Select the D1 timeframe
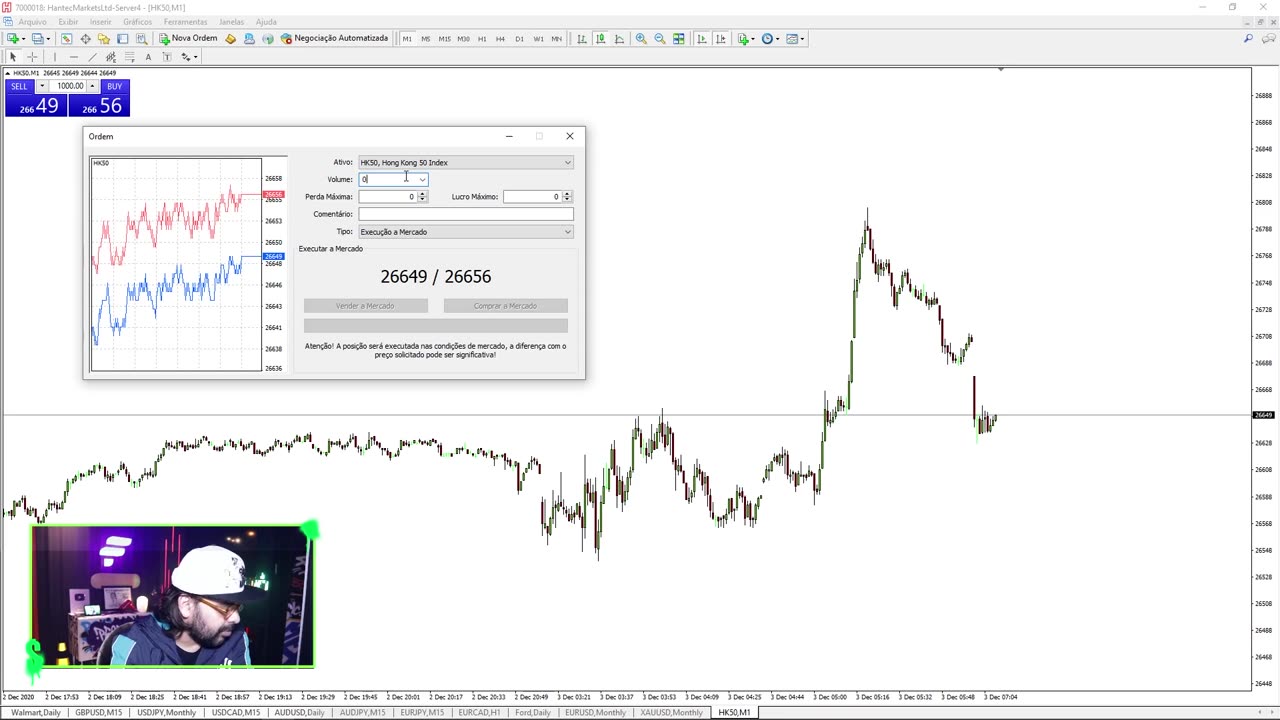The width and height of the screenshot is (1280, 720). coord(519,38)
